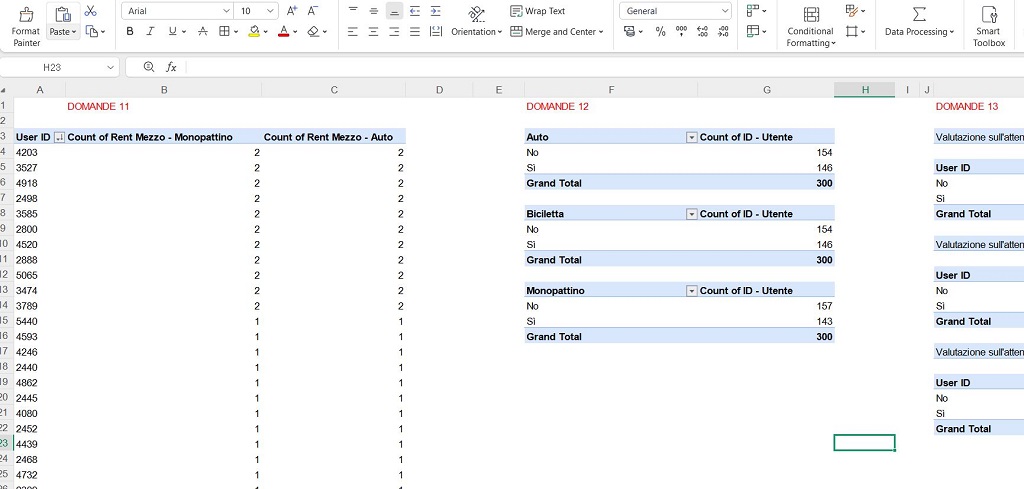Open the Arial font name dropdown
Screen dimensions: 1024x489
coord(227,11)
